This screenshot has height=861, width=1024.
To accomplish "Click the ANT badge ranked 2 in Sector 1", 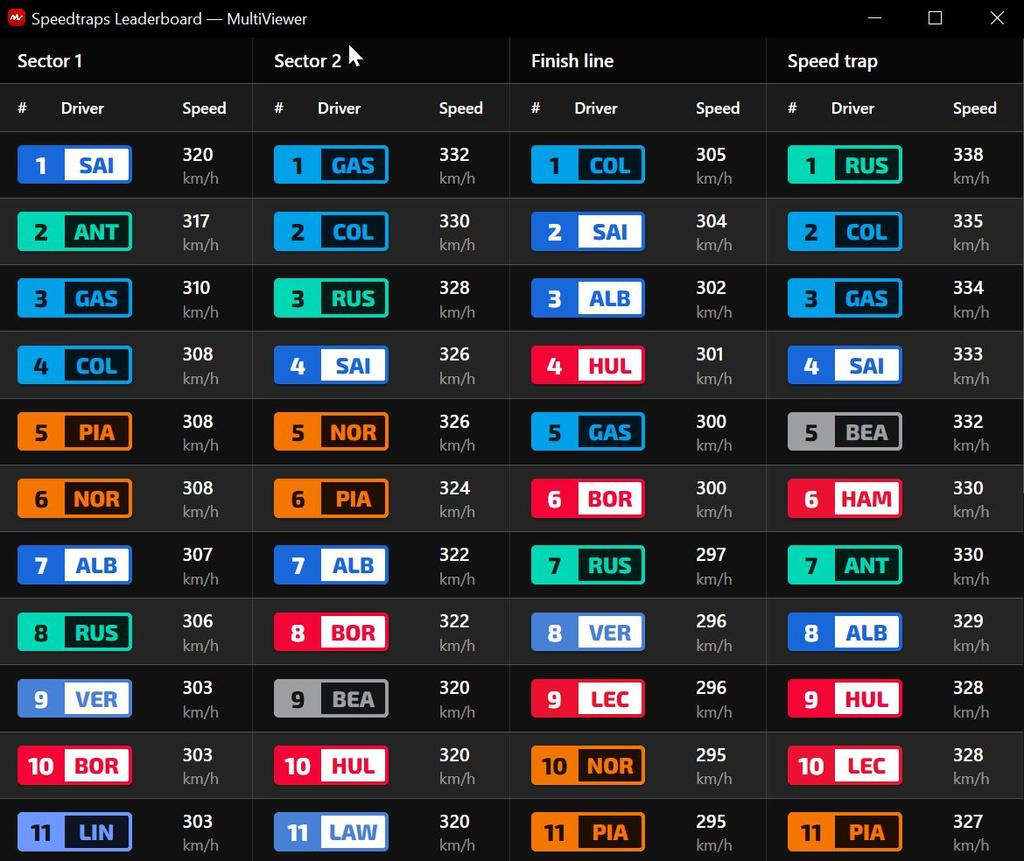I will tap(74, 231).
